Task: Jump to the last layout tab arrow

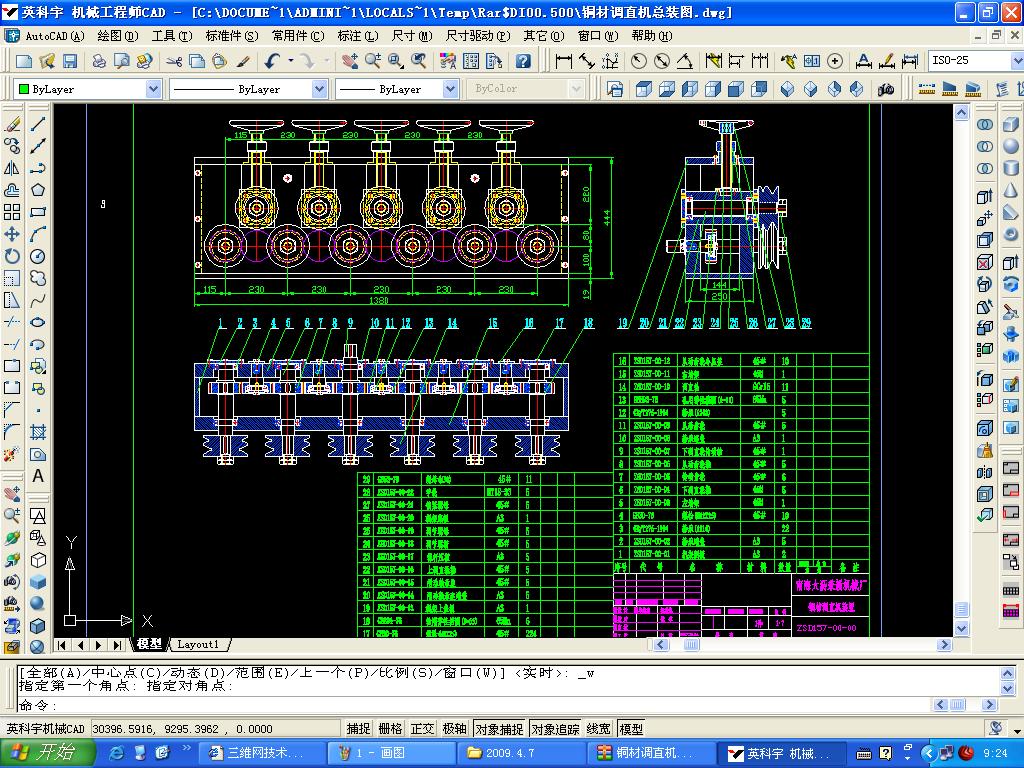Action: coord(117,645)
